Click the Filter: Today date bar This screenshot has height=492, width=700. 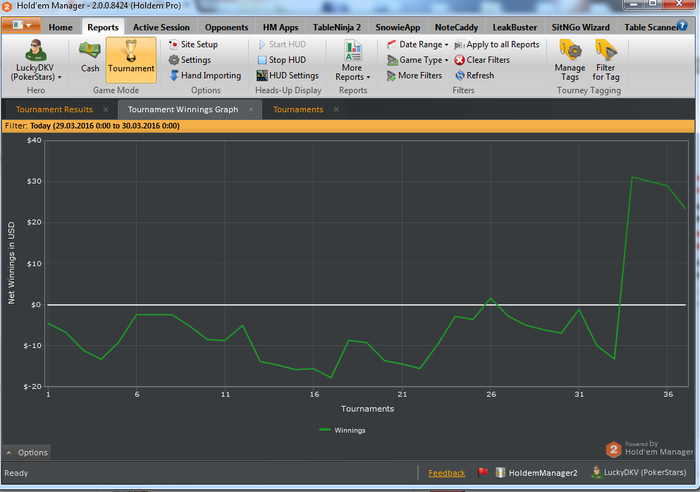coord(348,126)
